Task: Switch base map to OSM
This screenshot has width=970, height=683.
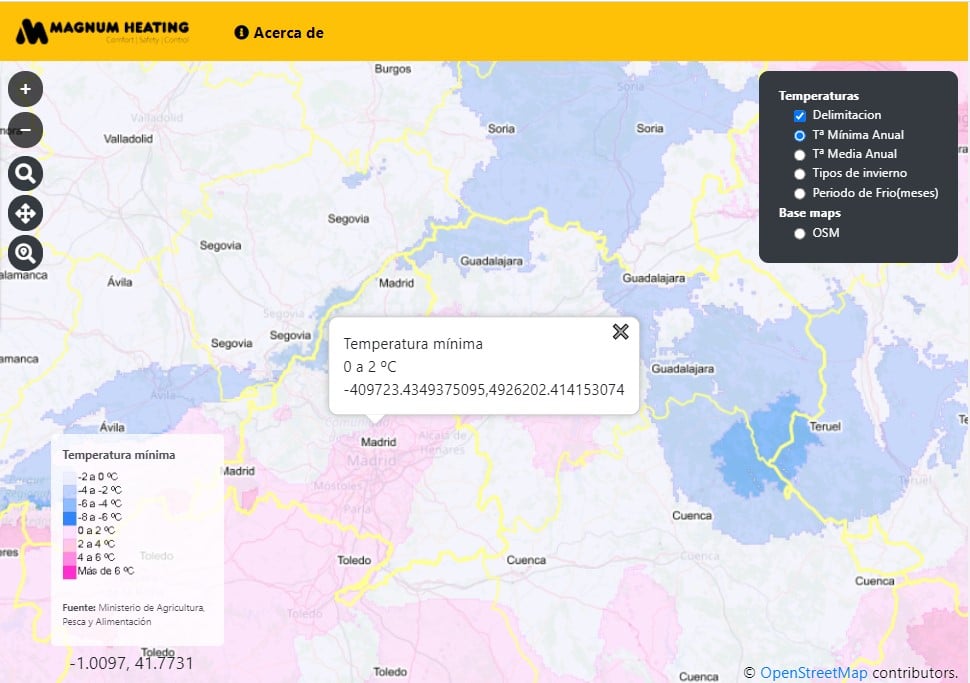Action: pyautogui.click(x=799, y=232)
